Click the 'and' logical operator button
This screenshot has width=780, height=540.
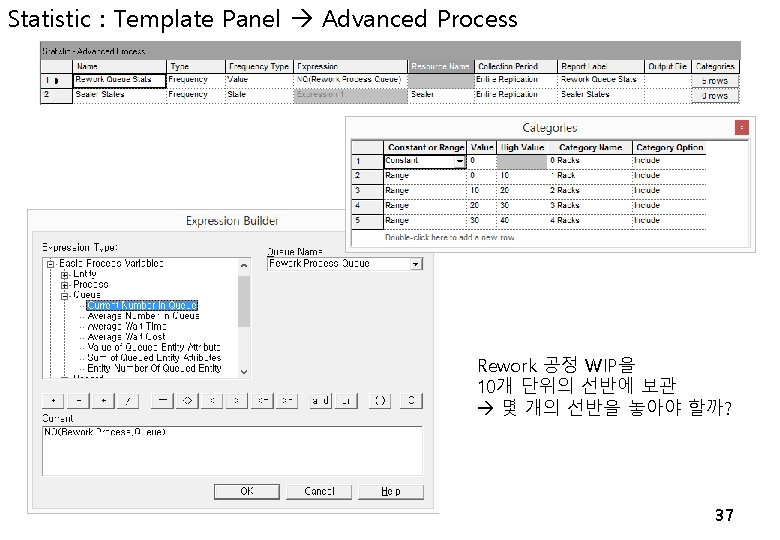tap(321, 401)
